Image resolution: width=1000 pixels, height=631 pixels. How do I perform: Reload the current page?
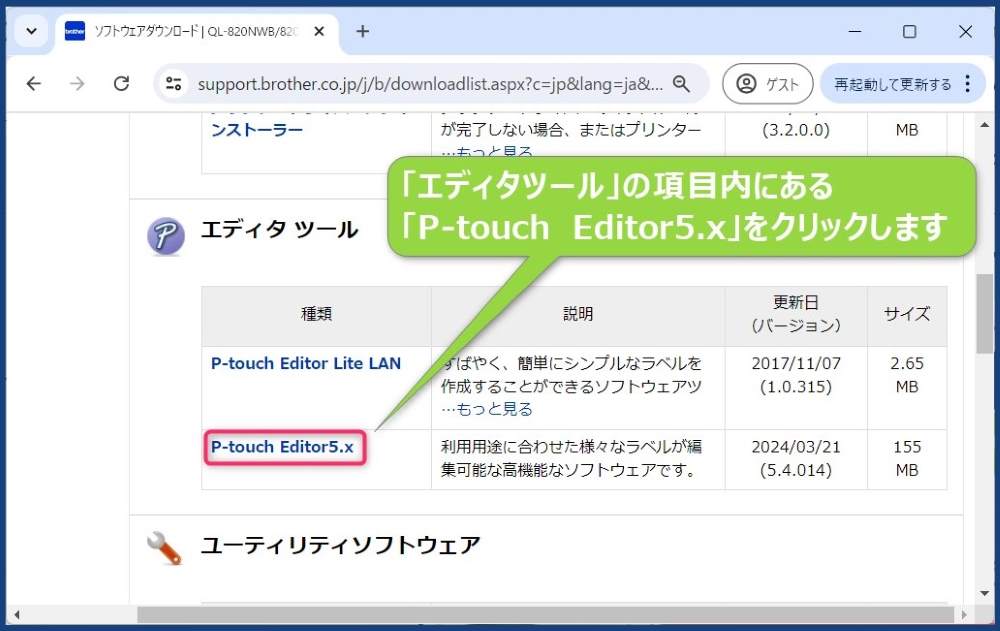click(121, 84)
